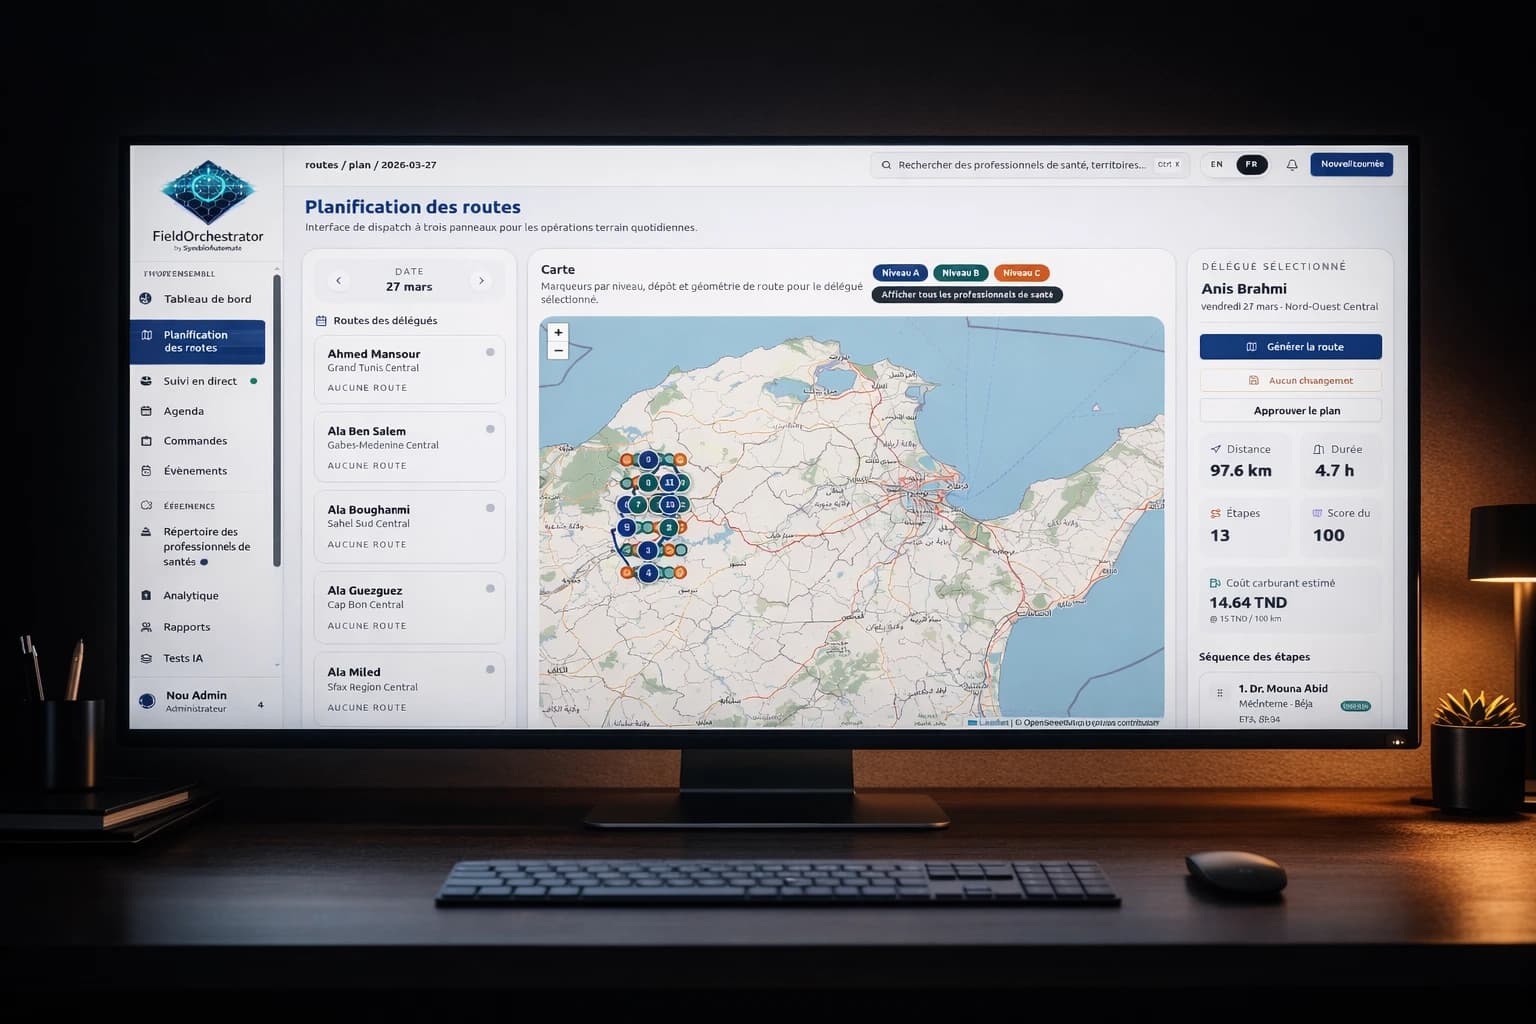Viewport: 1536px width, 1024px height.
Task: Go to previous date with left chevron
Action: coord(339,280)
